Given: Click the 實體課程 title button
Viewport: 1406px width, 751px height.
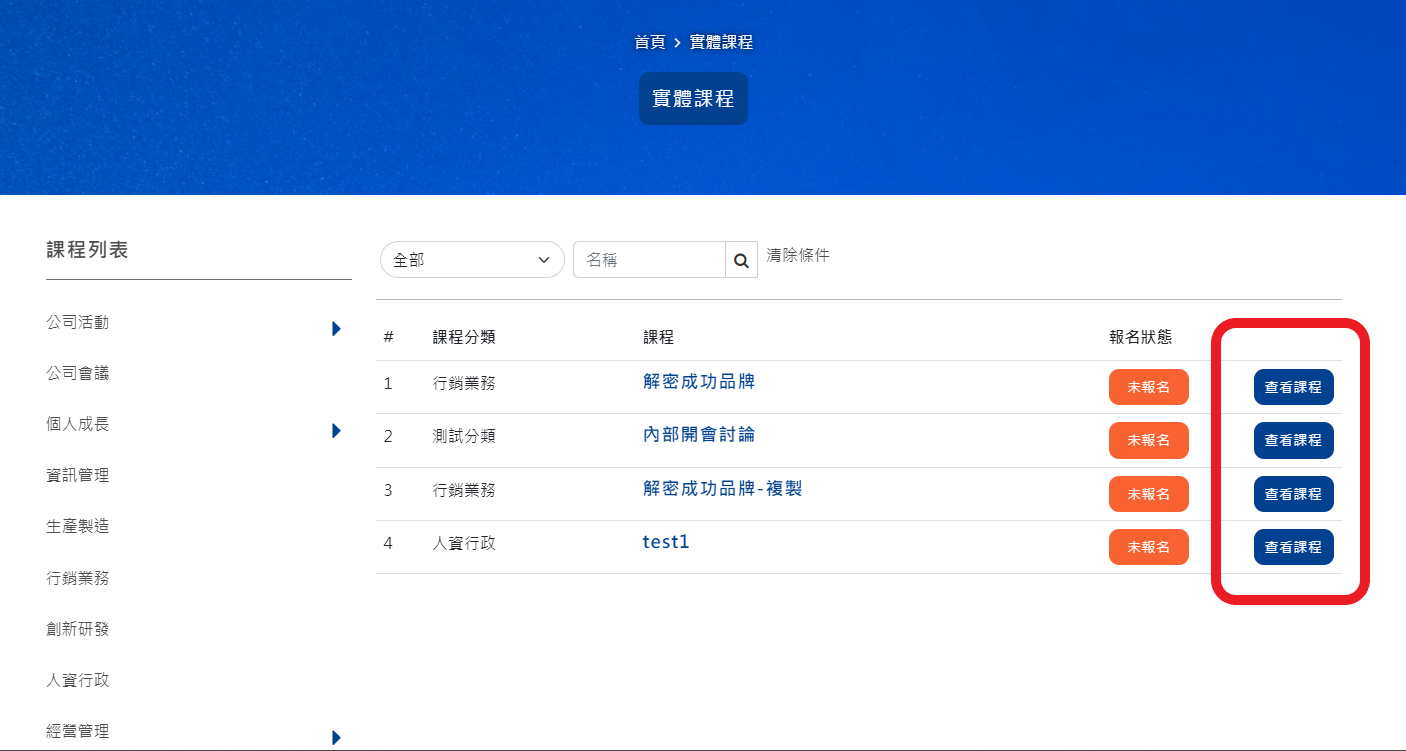Looking at the screenshot, I should click(693, 99).
